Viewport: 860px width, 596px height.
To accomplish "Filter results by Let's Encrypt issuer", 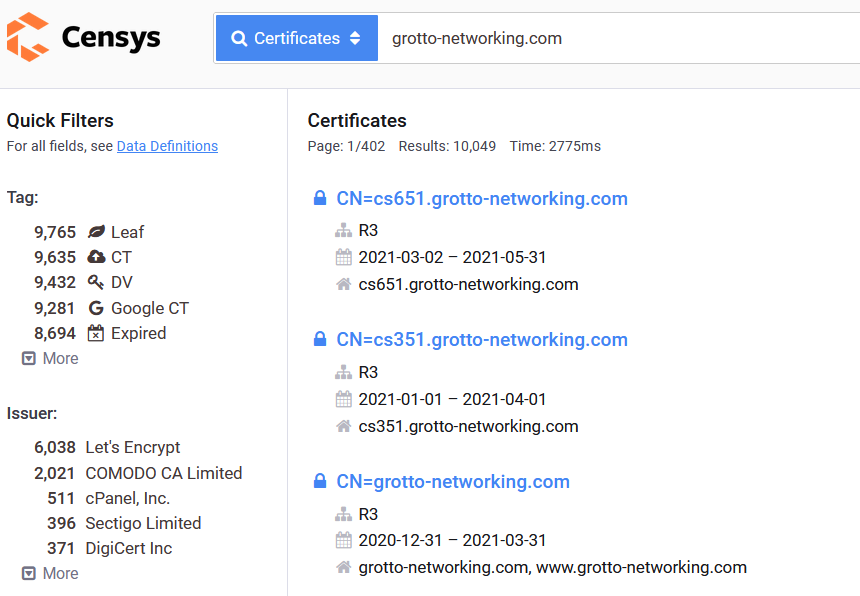I will click(x=131, y=447).
